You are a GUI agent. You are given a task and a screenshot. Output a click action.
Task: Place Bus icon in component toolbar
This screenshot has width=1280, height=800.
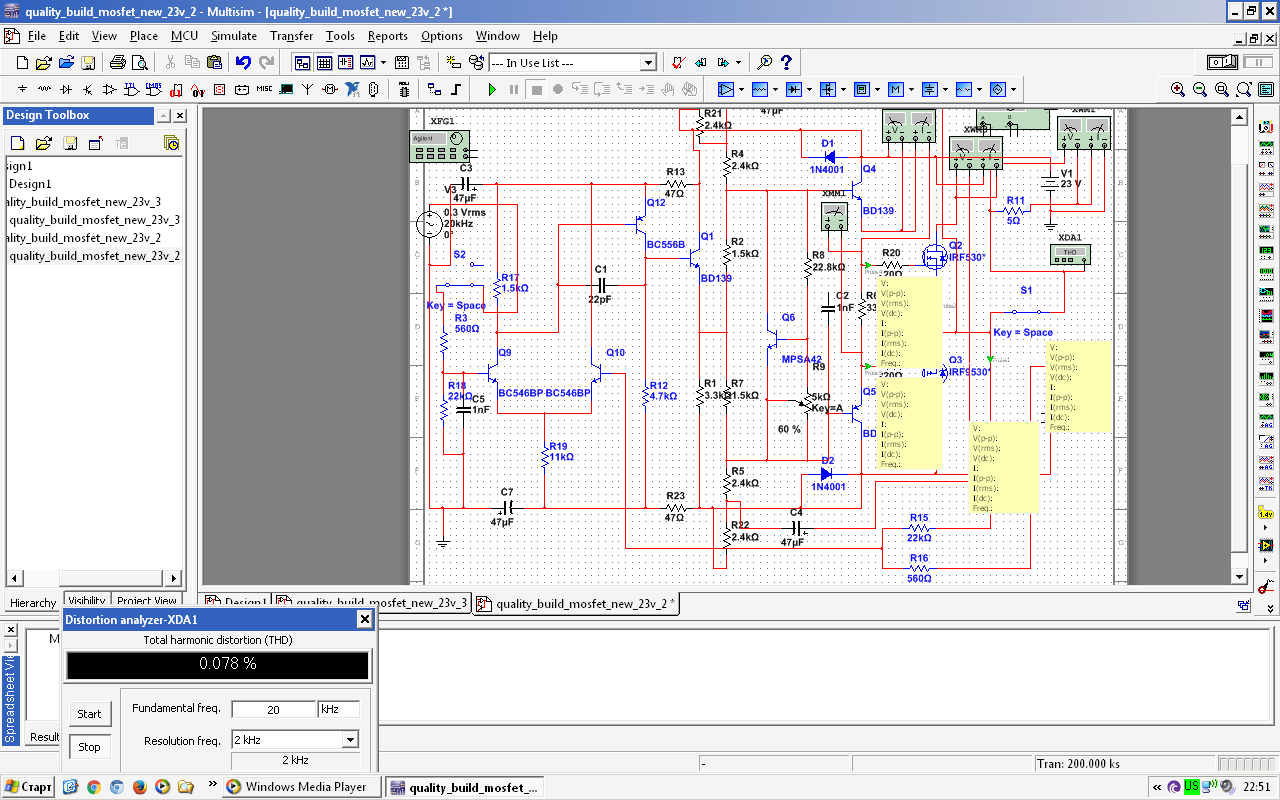[x=456, y=89]
